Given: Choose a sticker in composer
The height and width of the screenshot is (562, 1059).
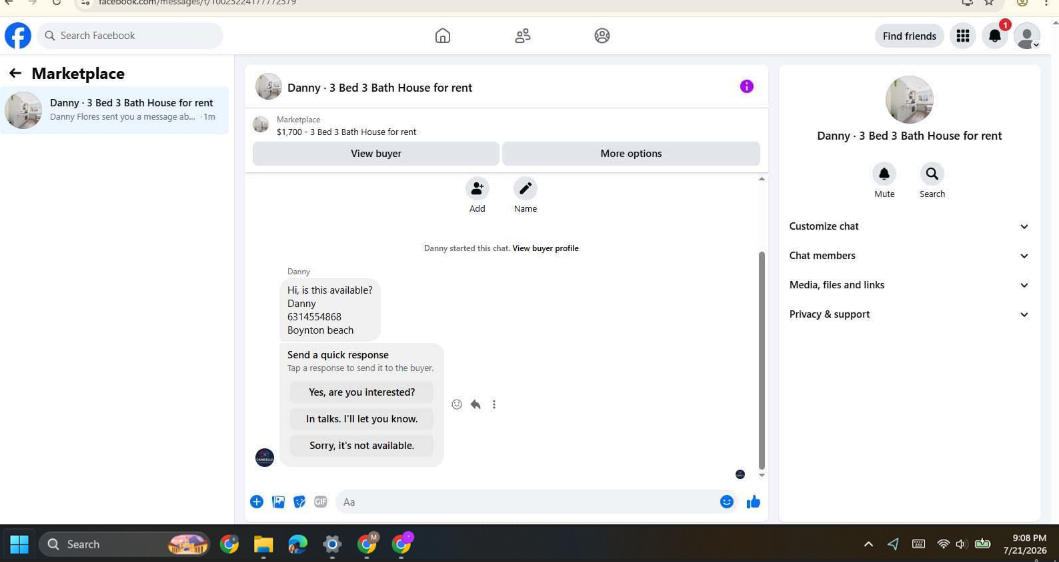Looking at the screenshot, I should click(x=299, y=501).
